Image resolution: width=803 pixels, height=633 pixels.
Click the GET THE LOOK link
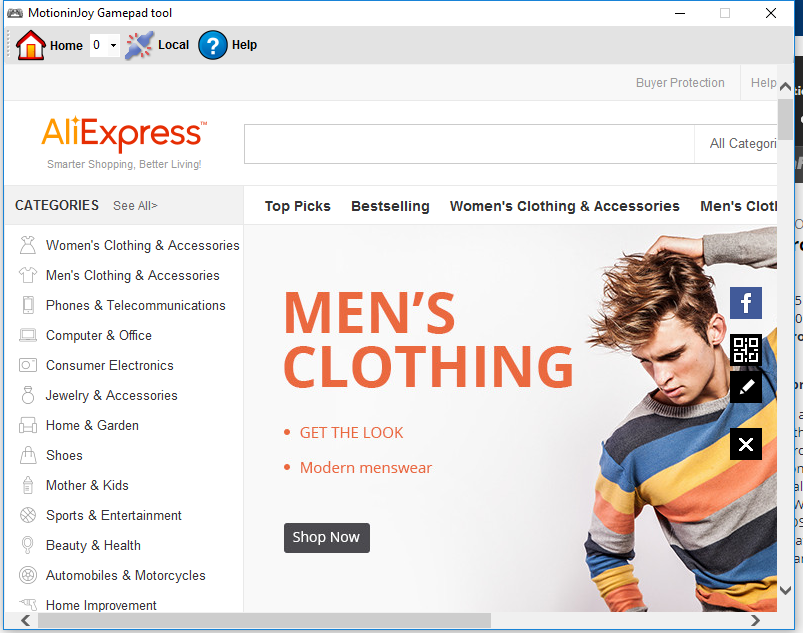pyautogui.click(x=351, y=433)
